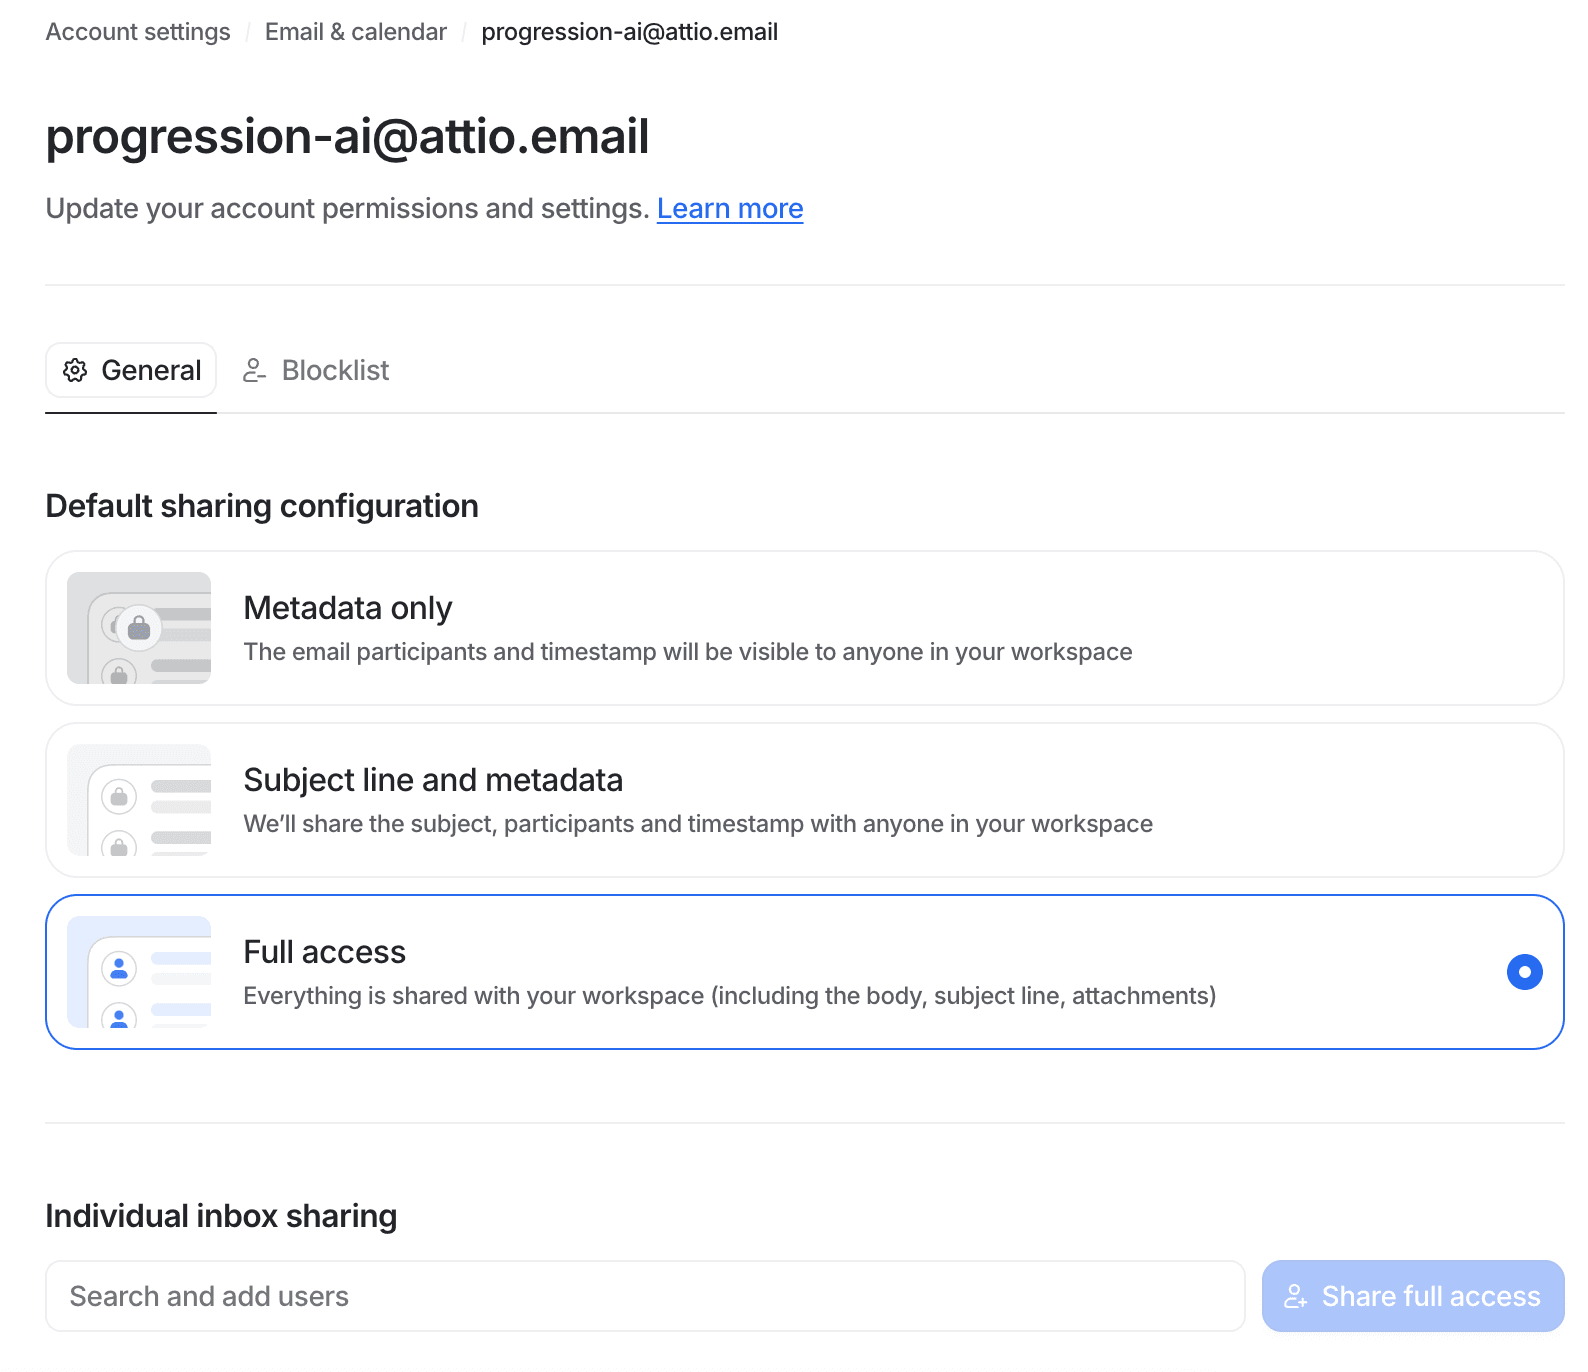Click Share full access button
The width and height of the screenshot is (1588, 1372).
coord(1413,1296)
